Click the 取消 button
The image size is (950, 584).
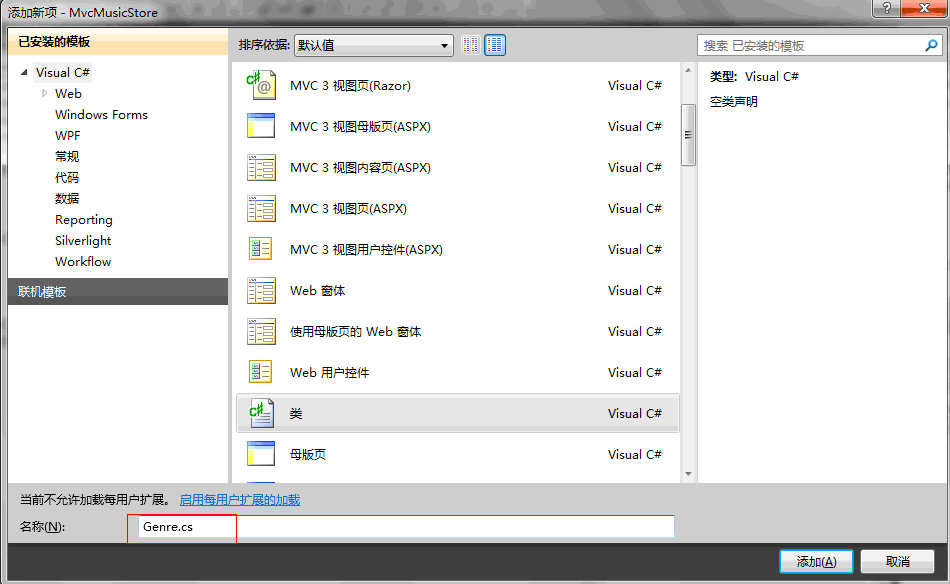tap(897, 562)
